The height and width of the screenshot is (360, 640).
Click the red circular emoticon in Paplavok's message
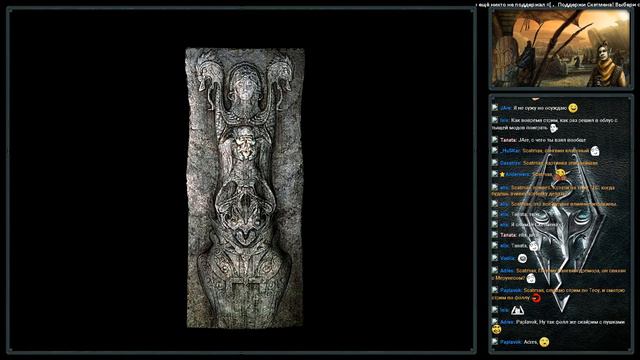pos(536,298)
